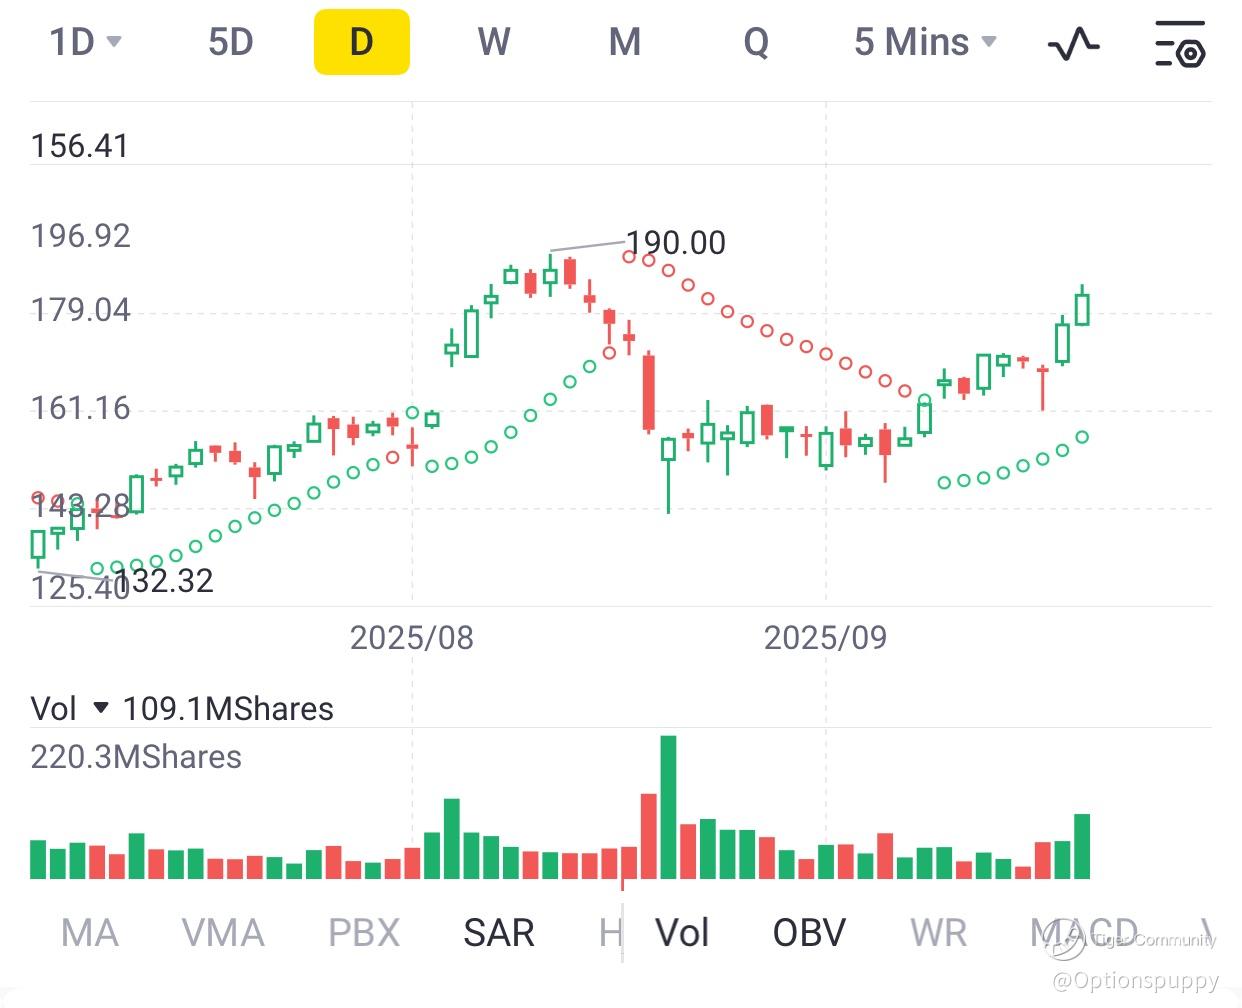Enable the MA overlay indicator
The height and width of the screenshot is (1008, 1242).
(89, 933)
